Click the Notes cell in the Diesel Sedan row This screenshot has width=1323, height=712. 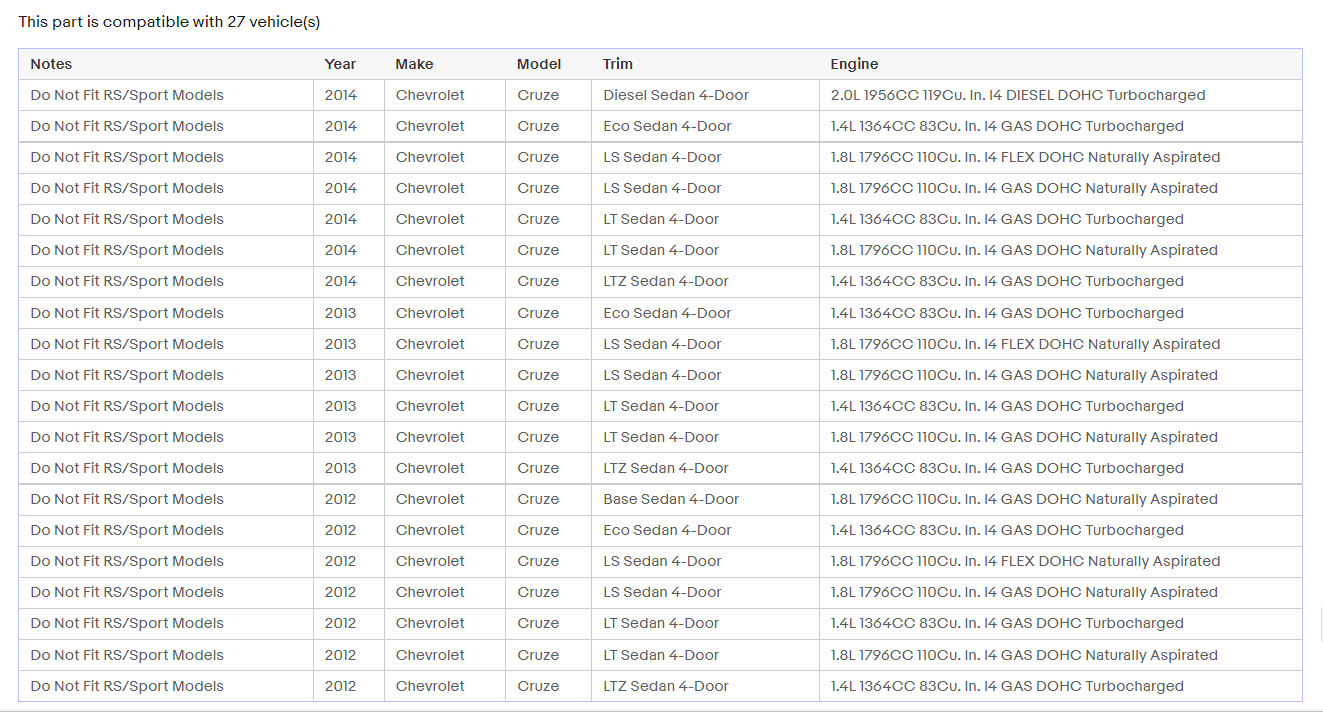(x=127, y=95)
